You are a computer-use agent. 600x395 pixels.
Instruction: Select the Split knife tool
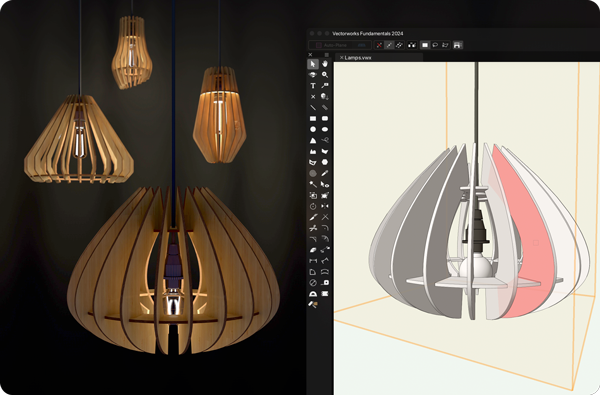[x=313, y=217]
